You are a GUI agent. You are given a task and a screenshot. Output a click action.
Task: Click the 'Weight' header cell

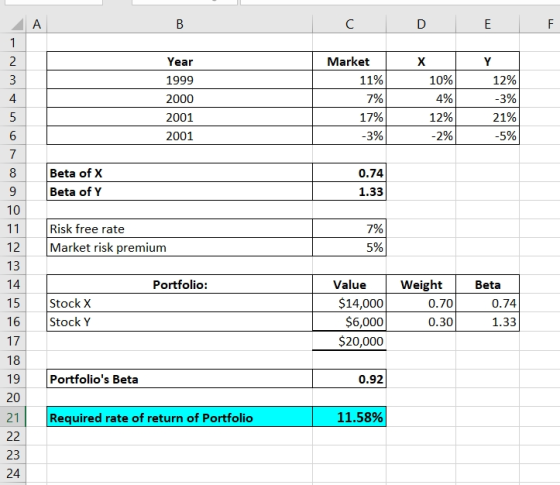[x=421, y=284]
